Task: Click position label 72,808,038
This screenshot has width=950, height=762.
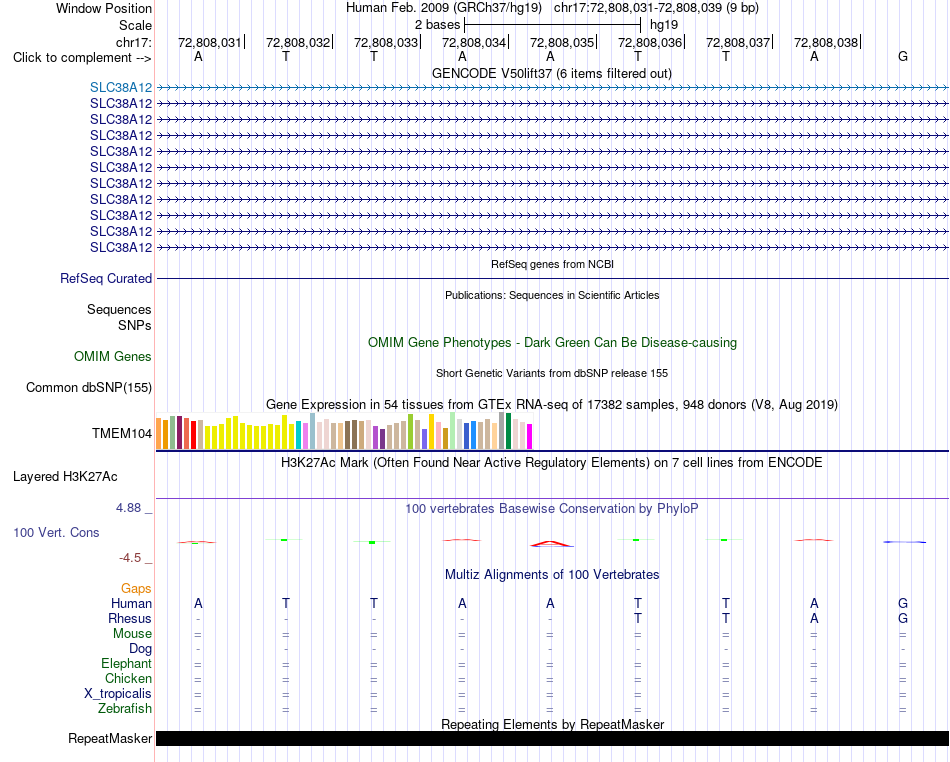Action: tap(826, 42)
